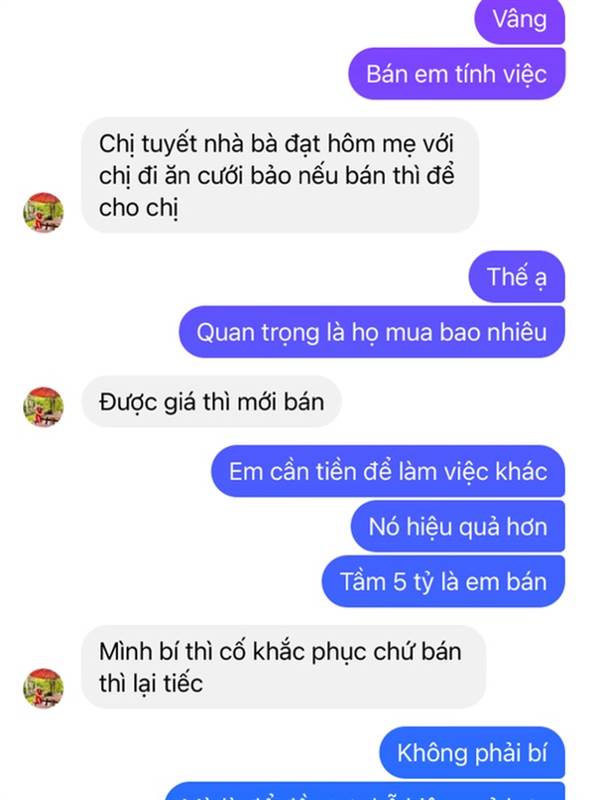Tap the avatar beside 'thì lại tiếc' message
Image resolution: width=600 pixels, height=800 pixels.
(43, 688)
